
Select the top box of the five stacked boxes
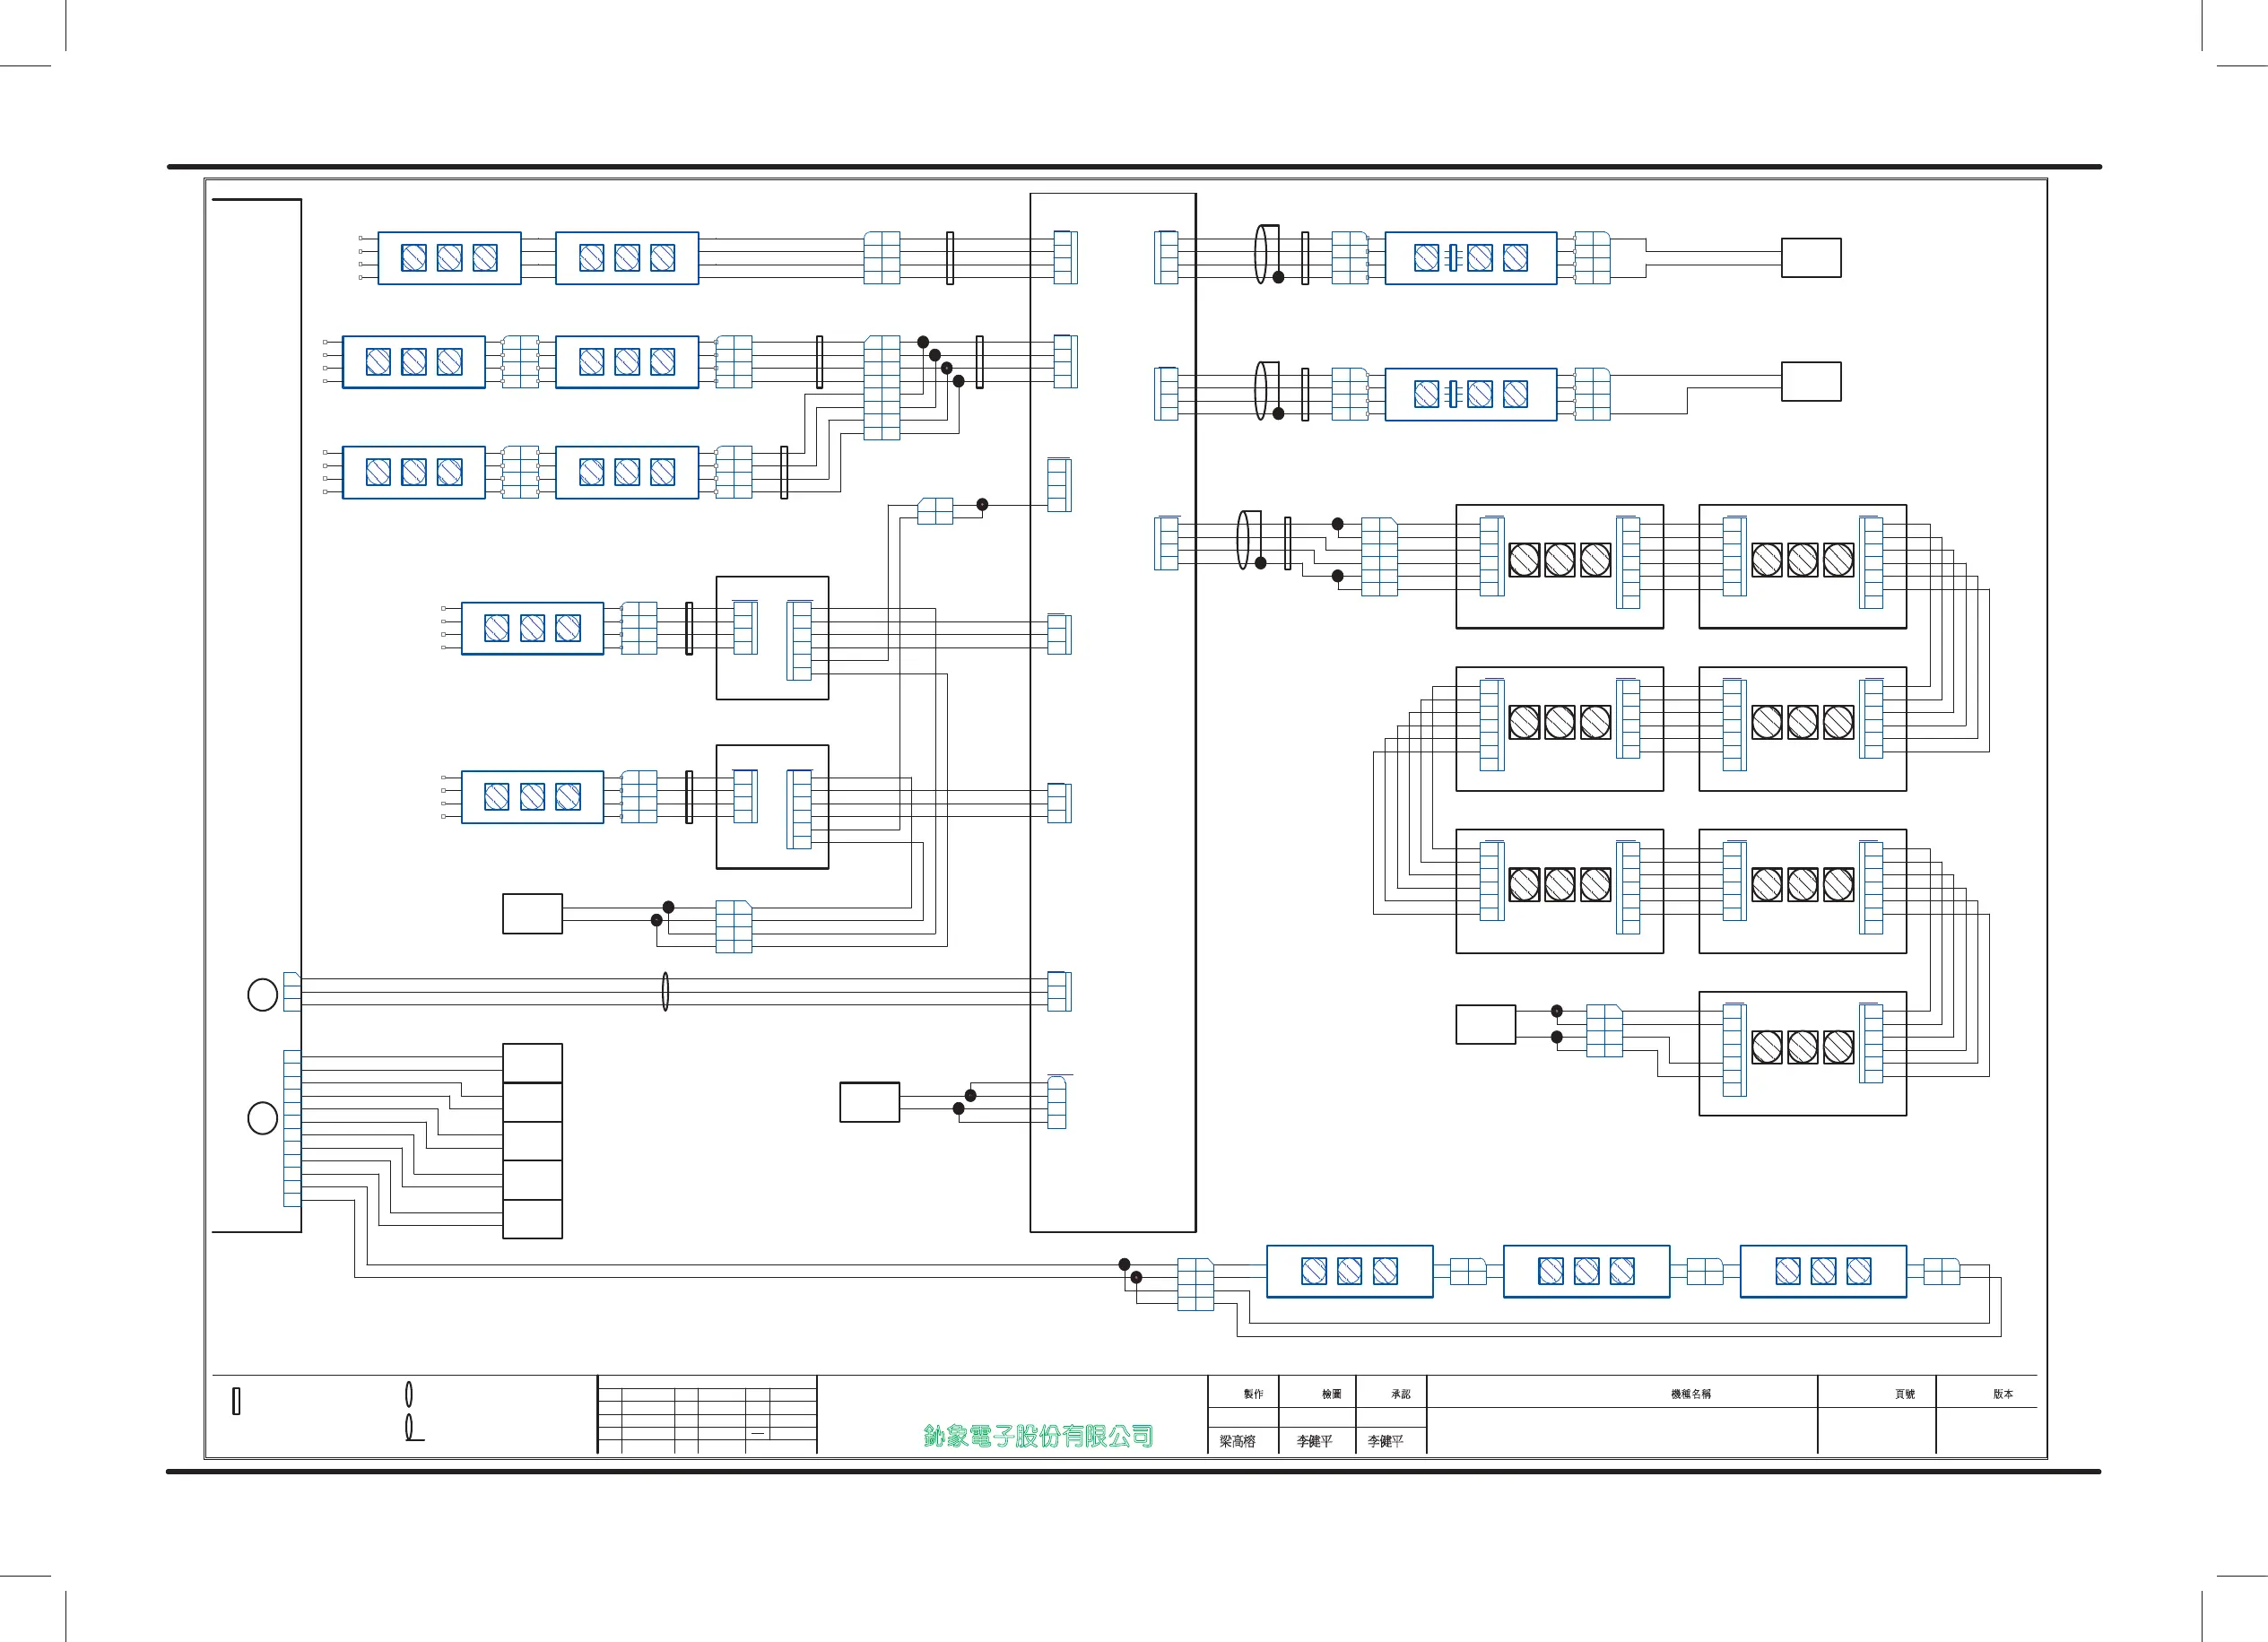(x=532, y=1062)
